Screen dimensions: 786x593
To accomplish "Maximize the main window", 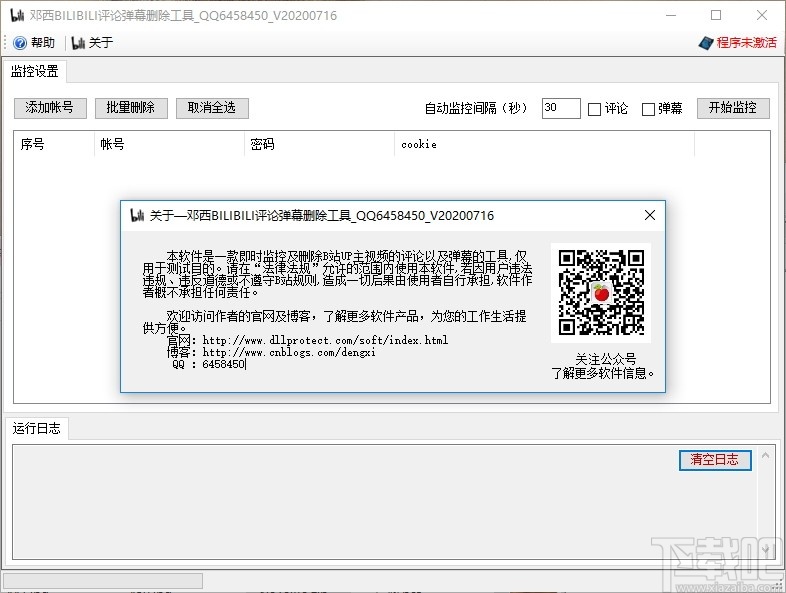I will [716, 16].
